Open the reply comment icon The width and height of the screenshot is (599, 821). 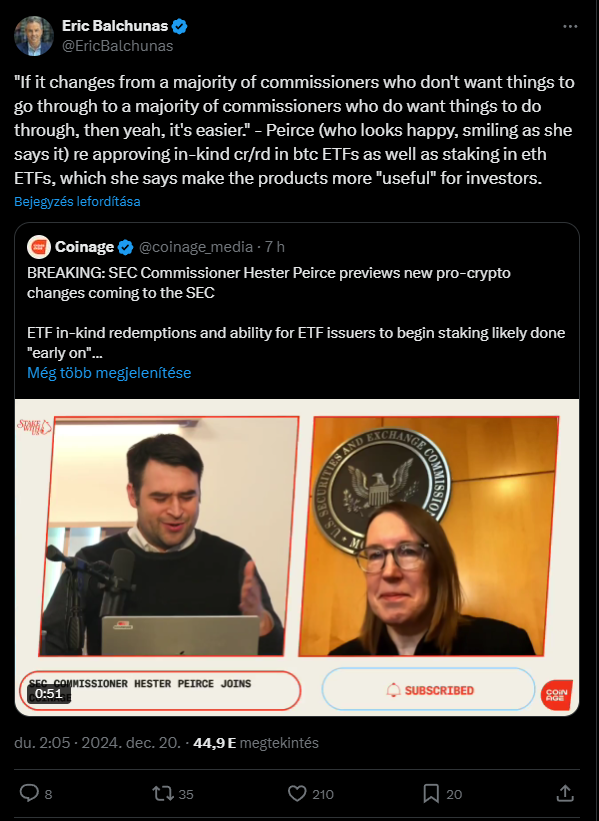pos(29,794)
